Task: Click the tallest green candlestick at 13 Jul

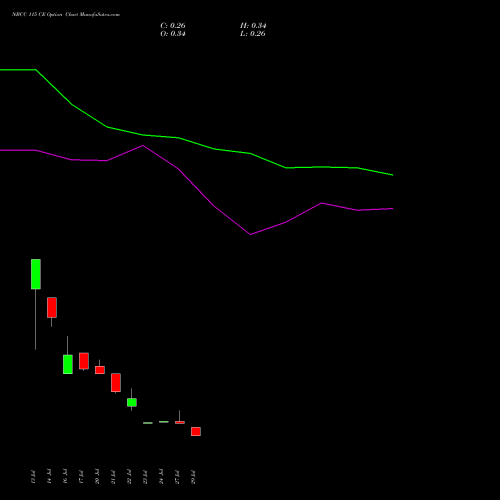Action: [x=36, y=274]
